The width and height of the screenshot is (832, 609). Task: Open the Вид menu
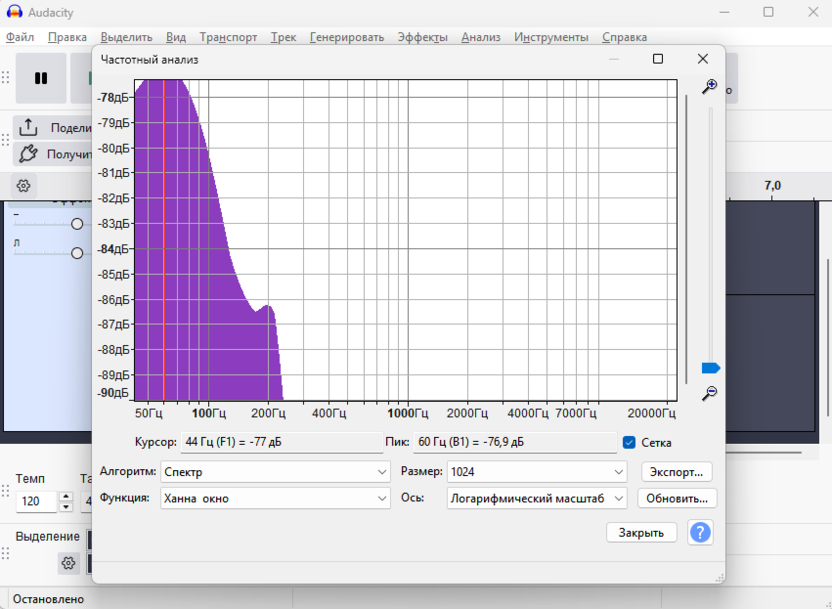click(x=176, y=37)
